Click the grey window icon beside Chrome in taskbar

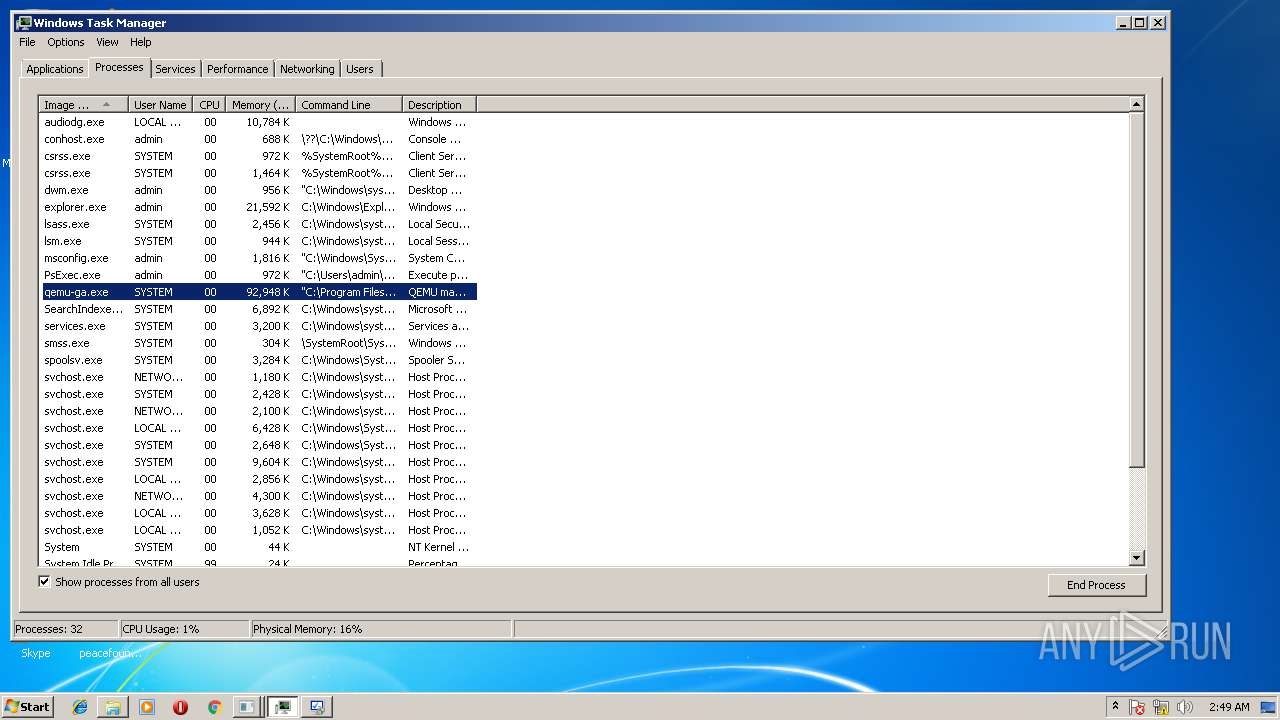point(246,707)
